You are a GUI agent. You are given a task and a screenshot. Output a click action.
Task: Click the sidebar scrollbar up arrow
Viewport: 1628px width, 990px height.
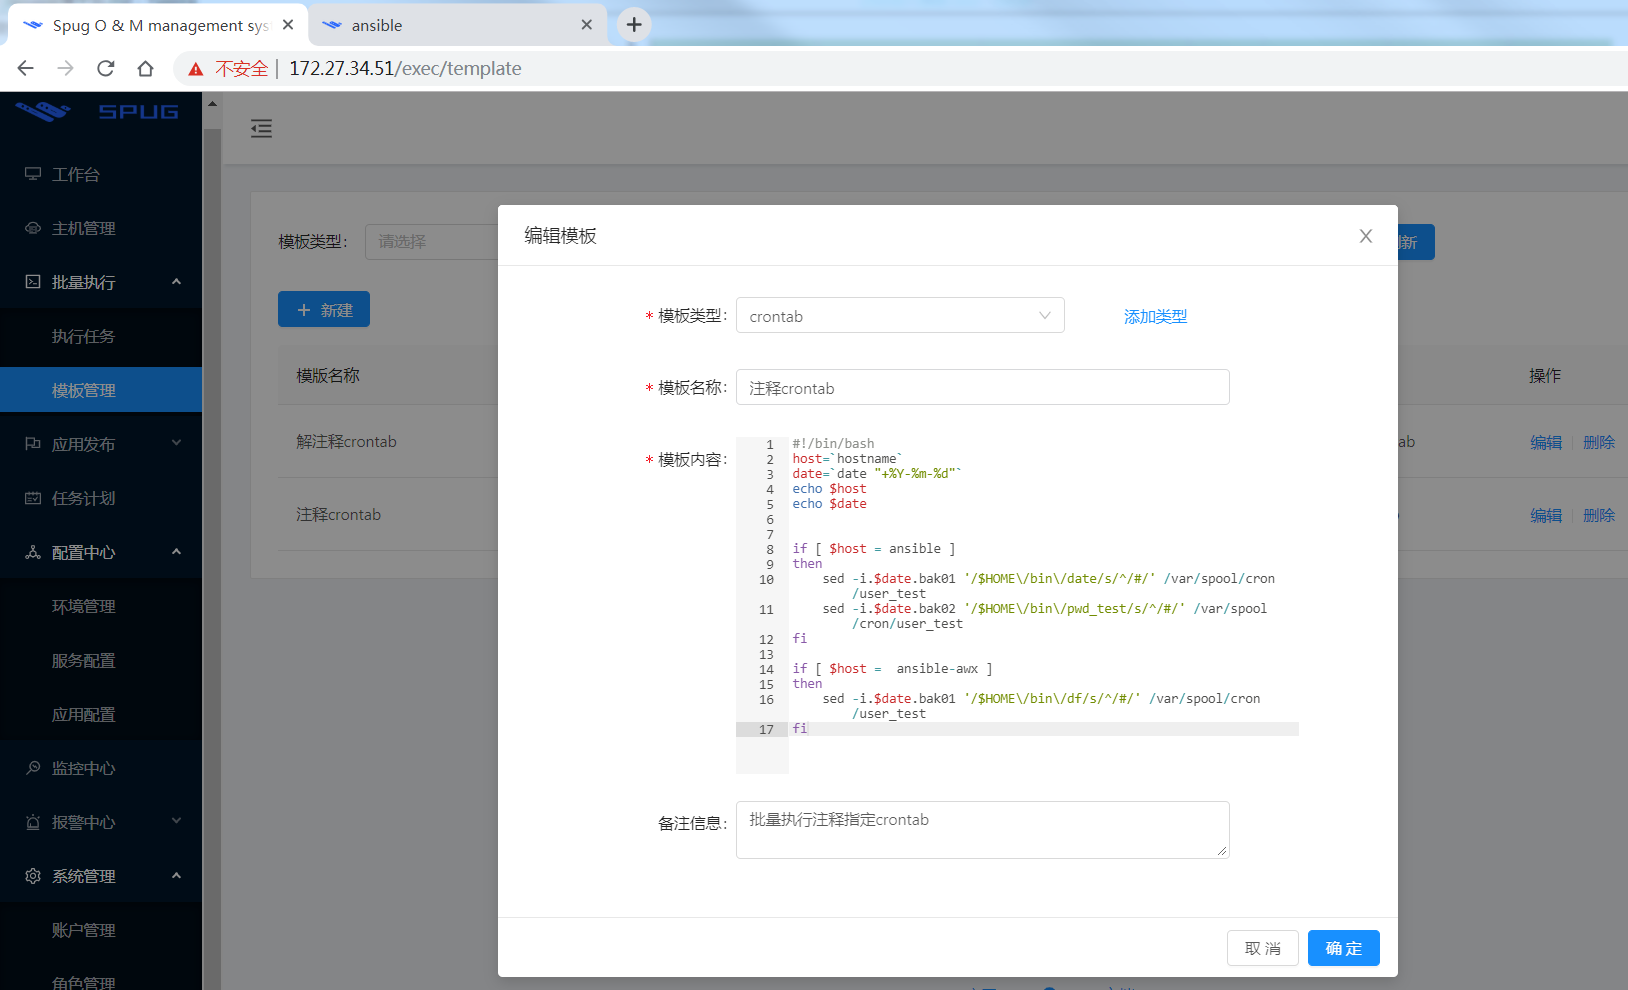[212, 103]
